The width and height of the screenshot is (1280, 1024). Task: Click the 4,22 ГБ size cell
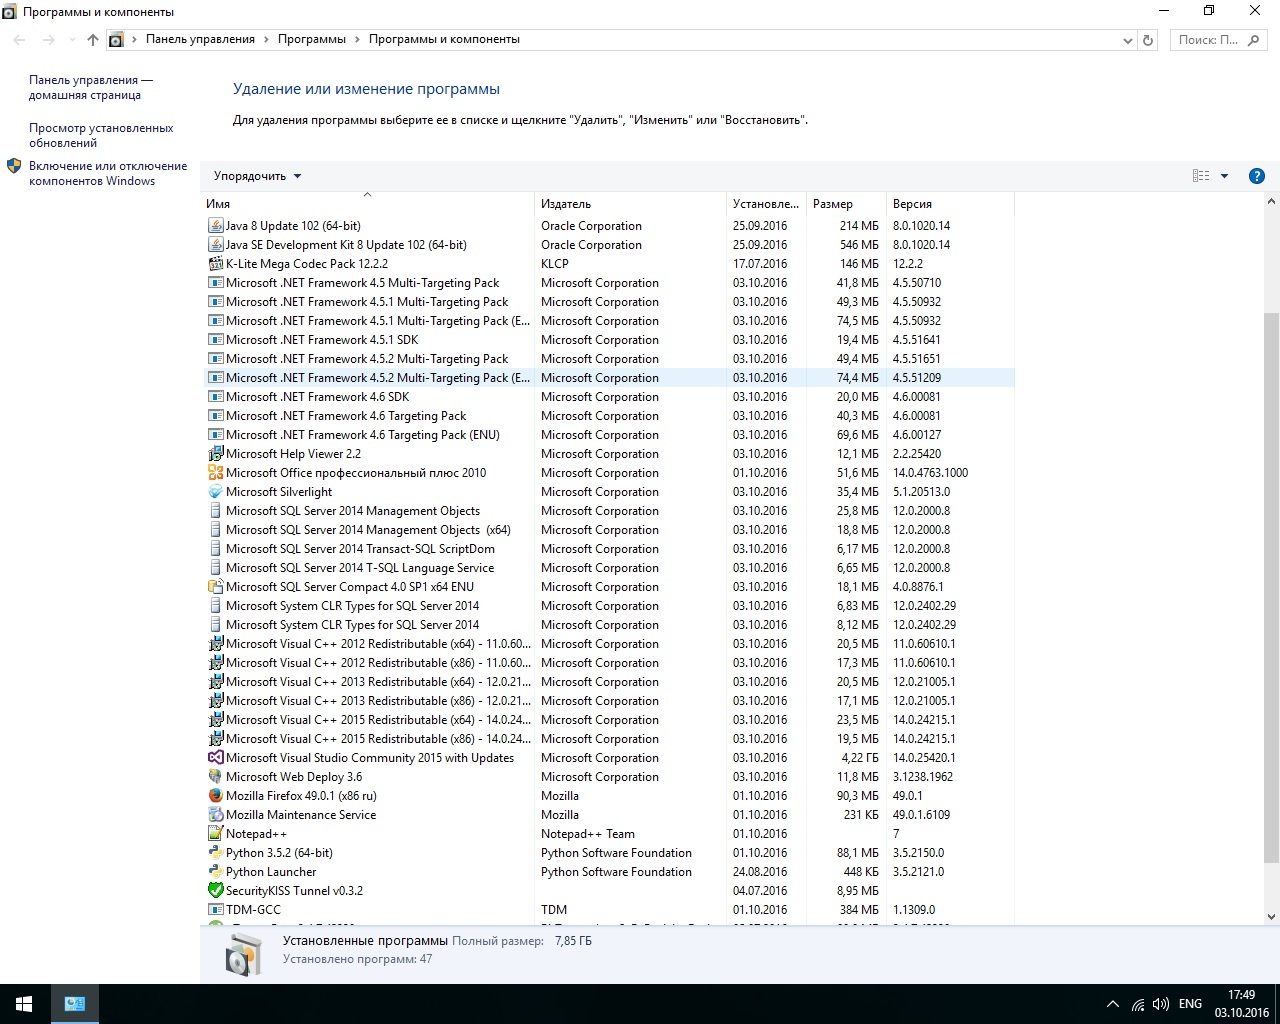tap(860, 758)
